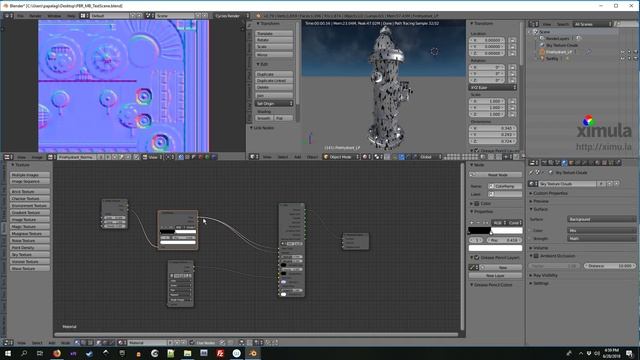This screenshot has height=360, width=640.
Task: Open the Surface Background shader dropdown
Action: pos(601,219)
